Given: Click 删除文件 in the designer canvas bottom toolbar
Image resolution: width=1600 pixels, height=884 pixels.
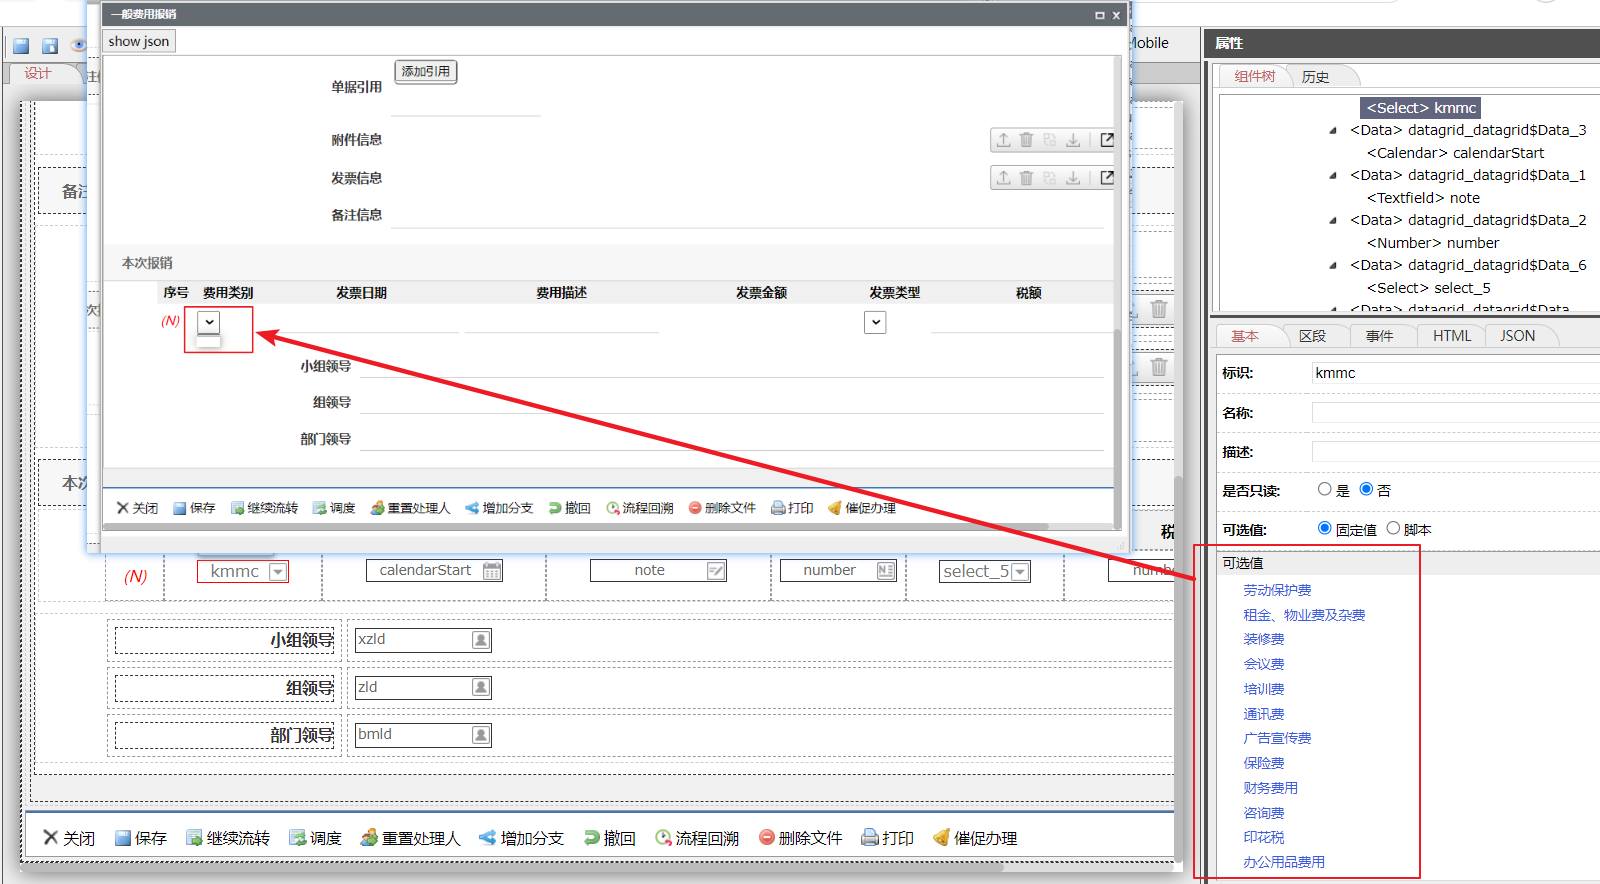Looking at the screenshot, I should 800,838.
